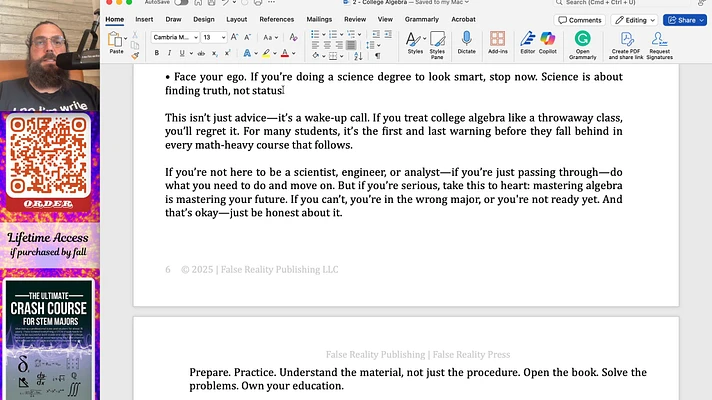Screen dimensions: 712x400
Task: Open the Mailings ribbon tab
Action: click(x=319, y=19)
